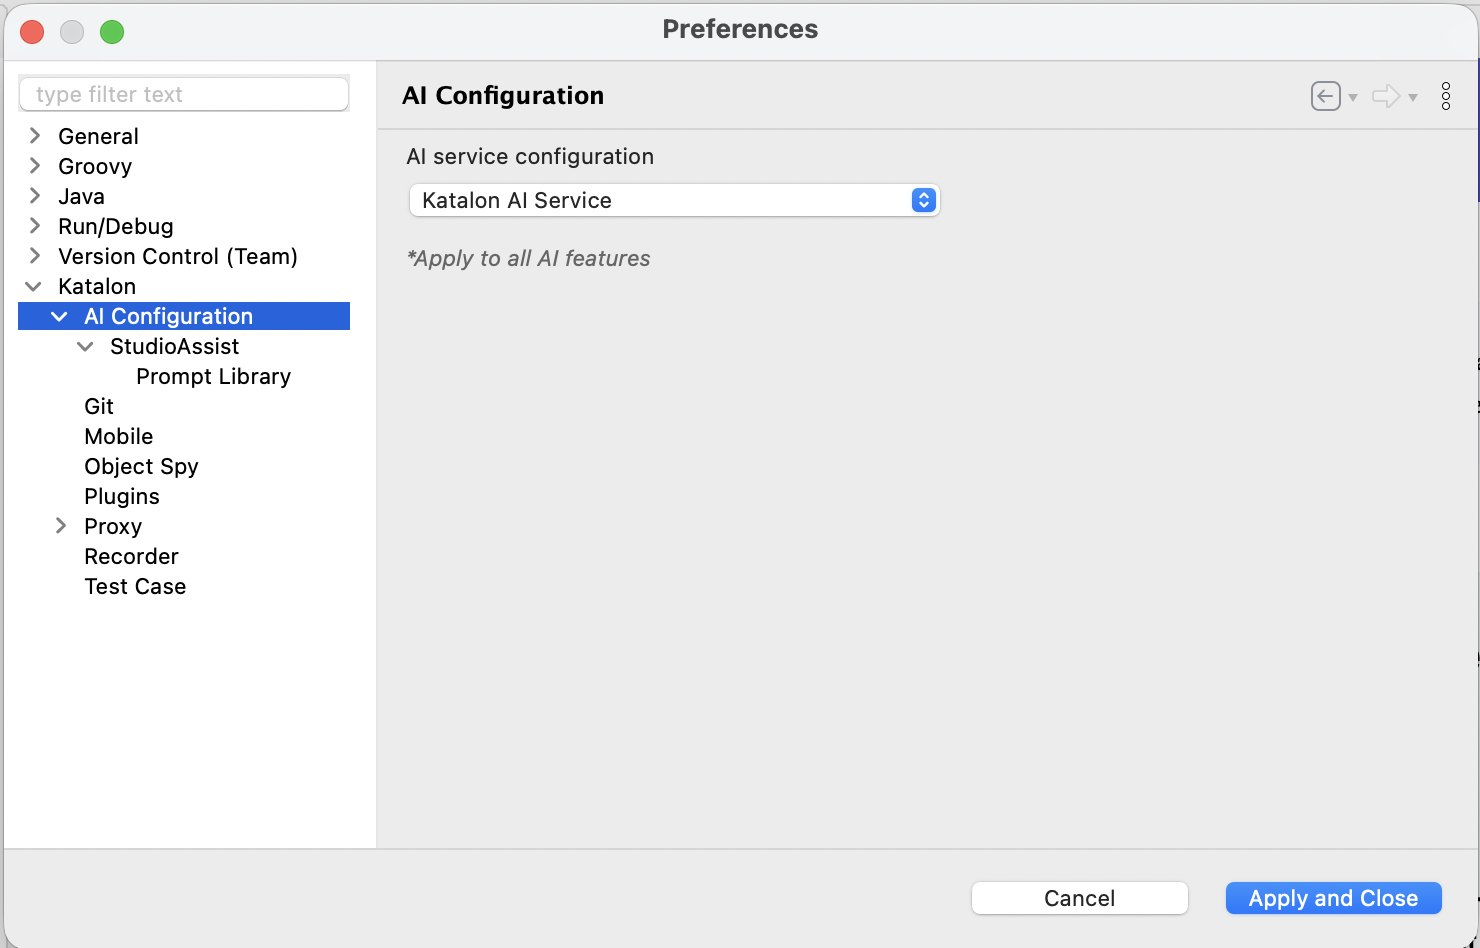This screenshot has width=1480, height=948.
Task: Open the Recorder preferences
Action: 131,556
